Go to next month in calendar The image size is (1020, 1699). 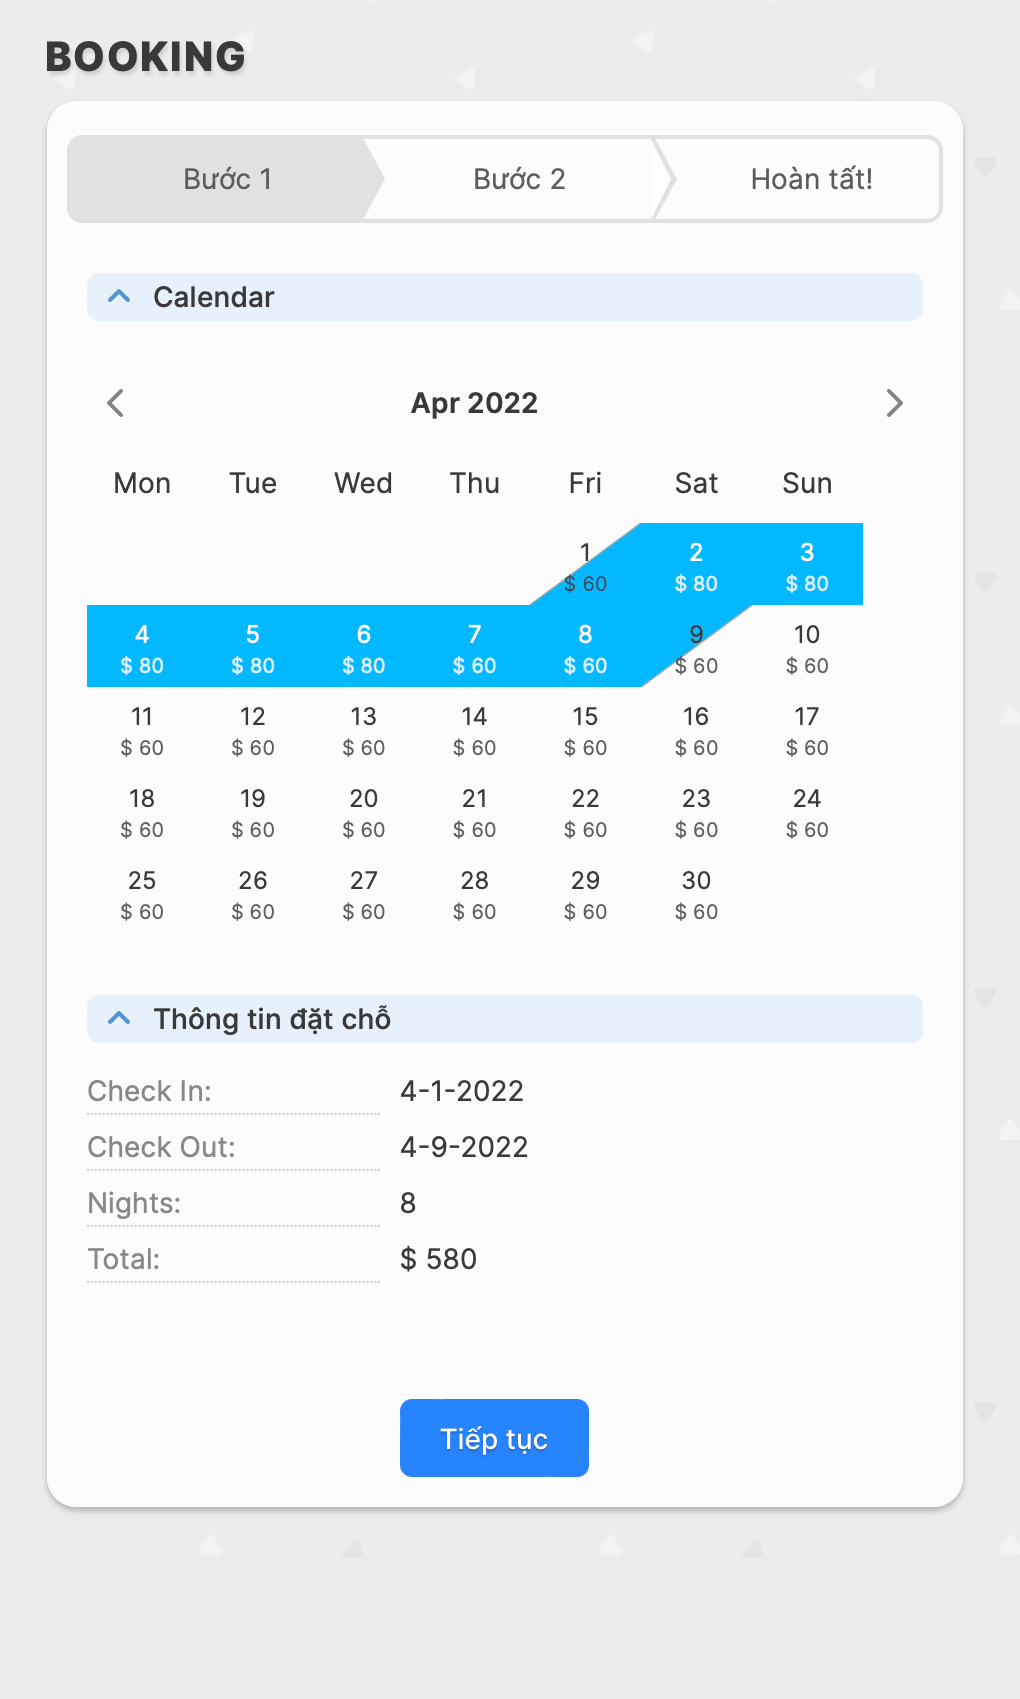(894, 403)
